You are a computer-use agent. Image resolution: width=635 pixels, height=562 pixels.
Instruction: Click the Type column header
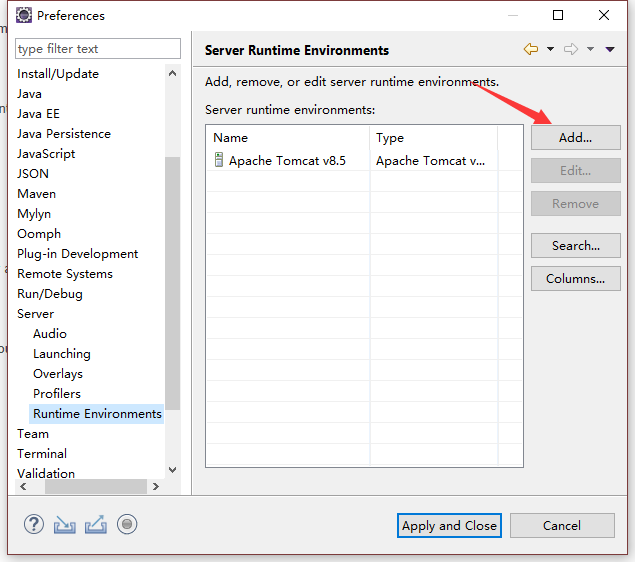pyautogui.click(x=434, y=138)
